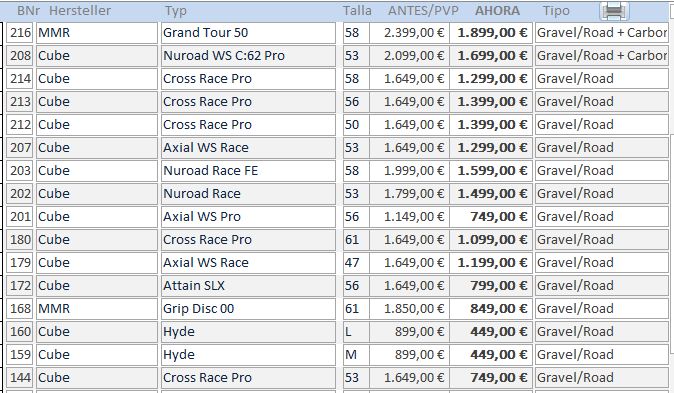Viewport: 674px width, 393px height.
Task: Click the Nuroad Race FE type field
Action: (x=248, y=171)
